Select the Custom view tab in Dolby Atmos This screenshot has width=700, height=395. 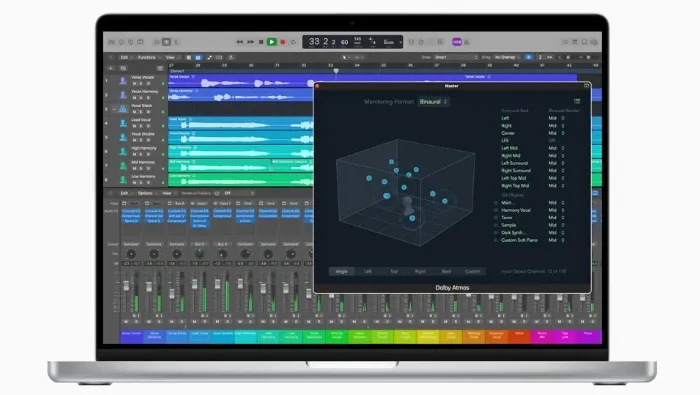(472, 271)
